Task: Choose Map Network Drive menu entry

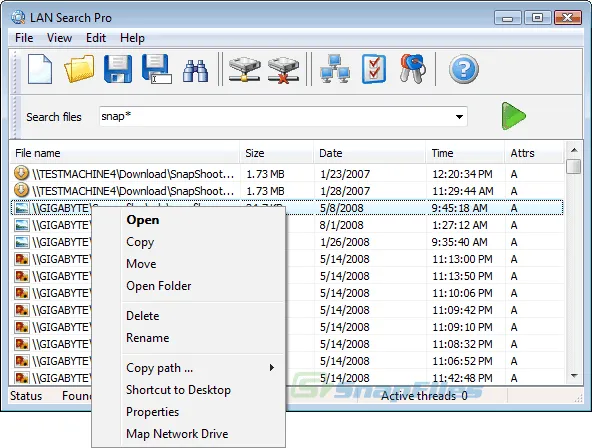Action: (x=177, y=434)
